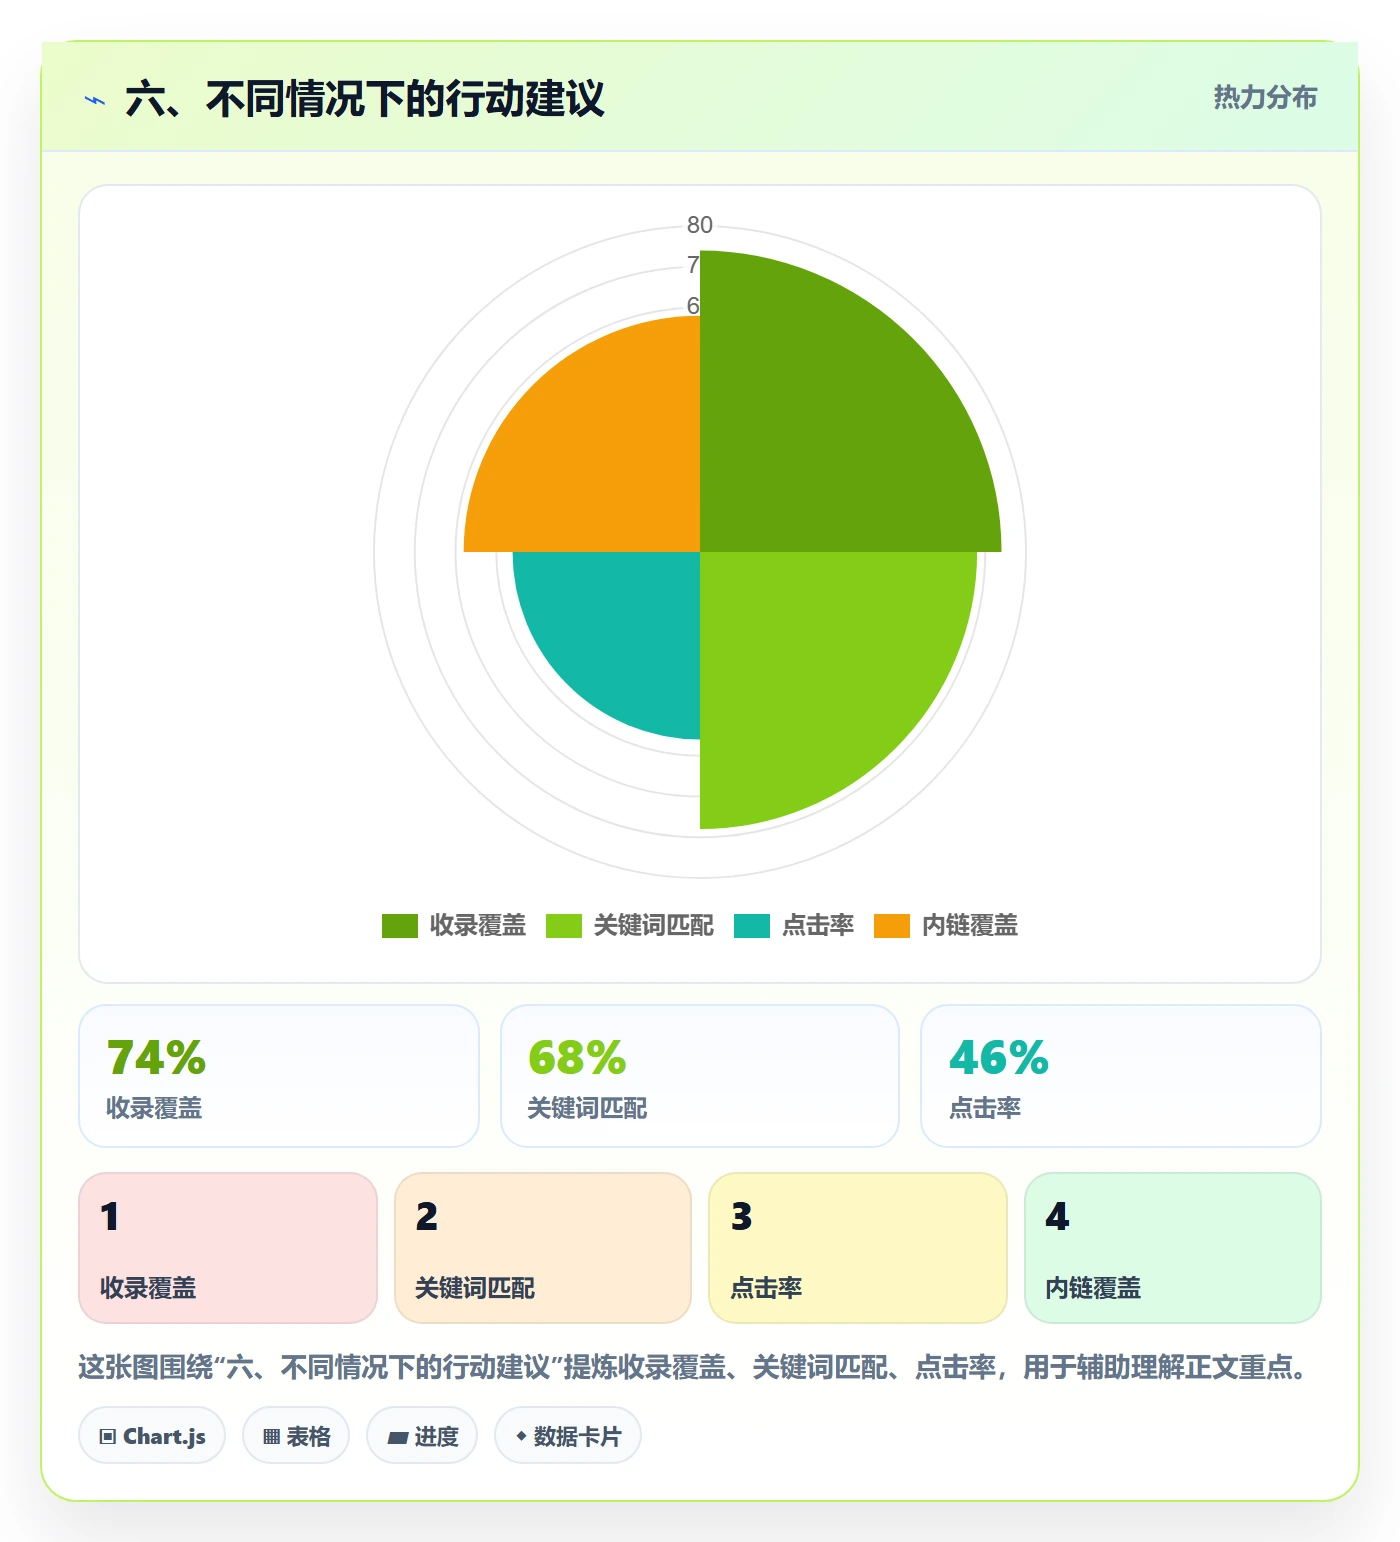Toggle 关键词匹配 legend color box
Image resolution: width=1400 pixels, height=1542 pixels.
564,926
